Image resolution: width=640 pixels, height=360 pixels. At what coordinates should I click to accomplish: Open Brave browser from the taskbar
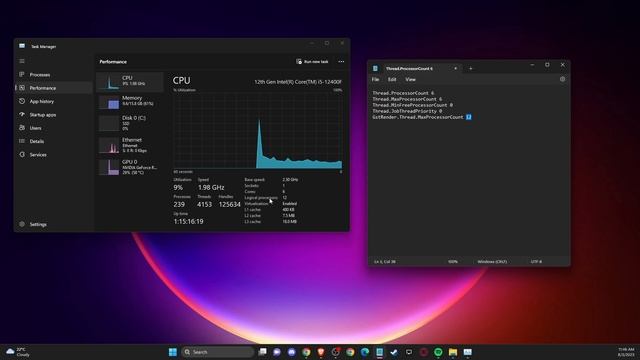point(321,352)
